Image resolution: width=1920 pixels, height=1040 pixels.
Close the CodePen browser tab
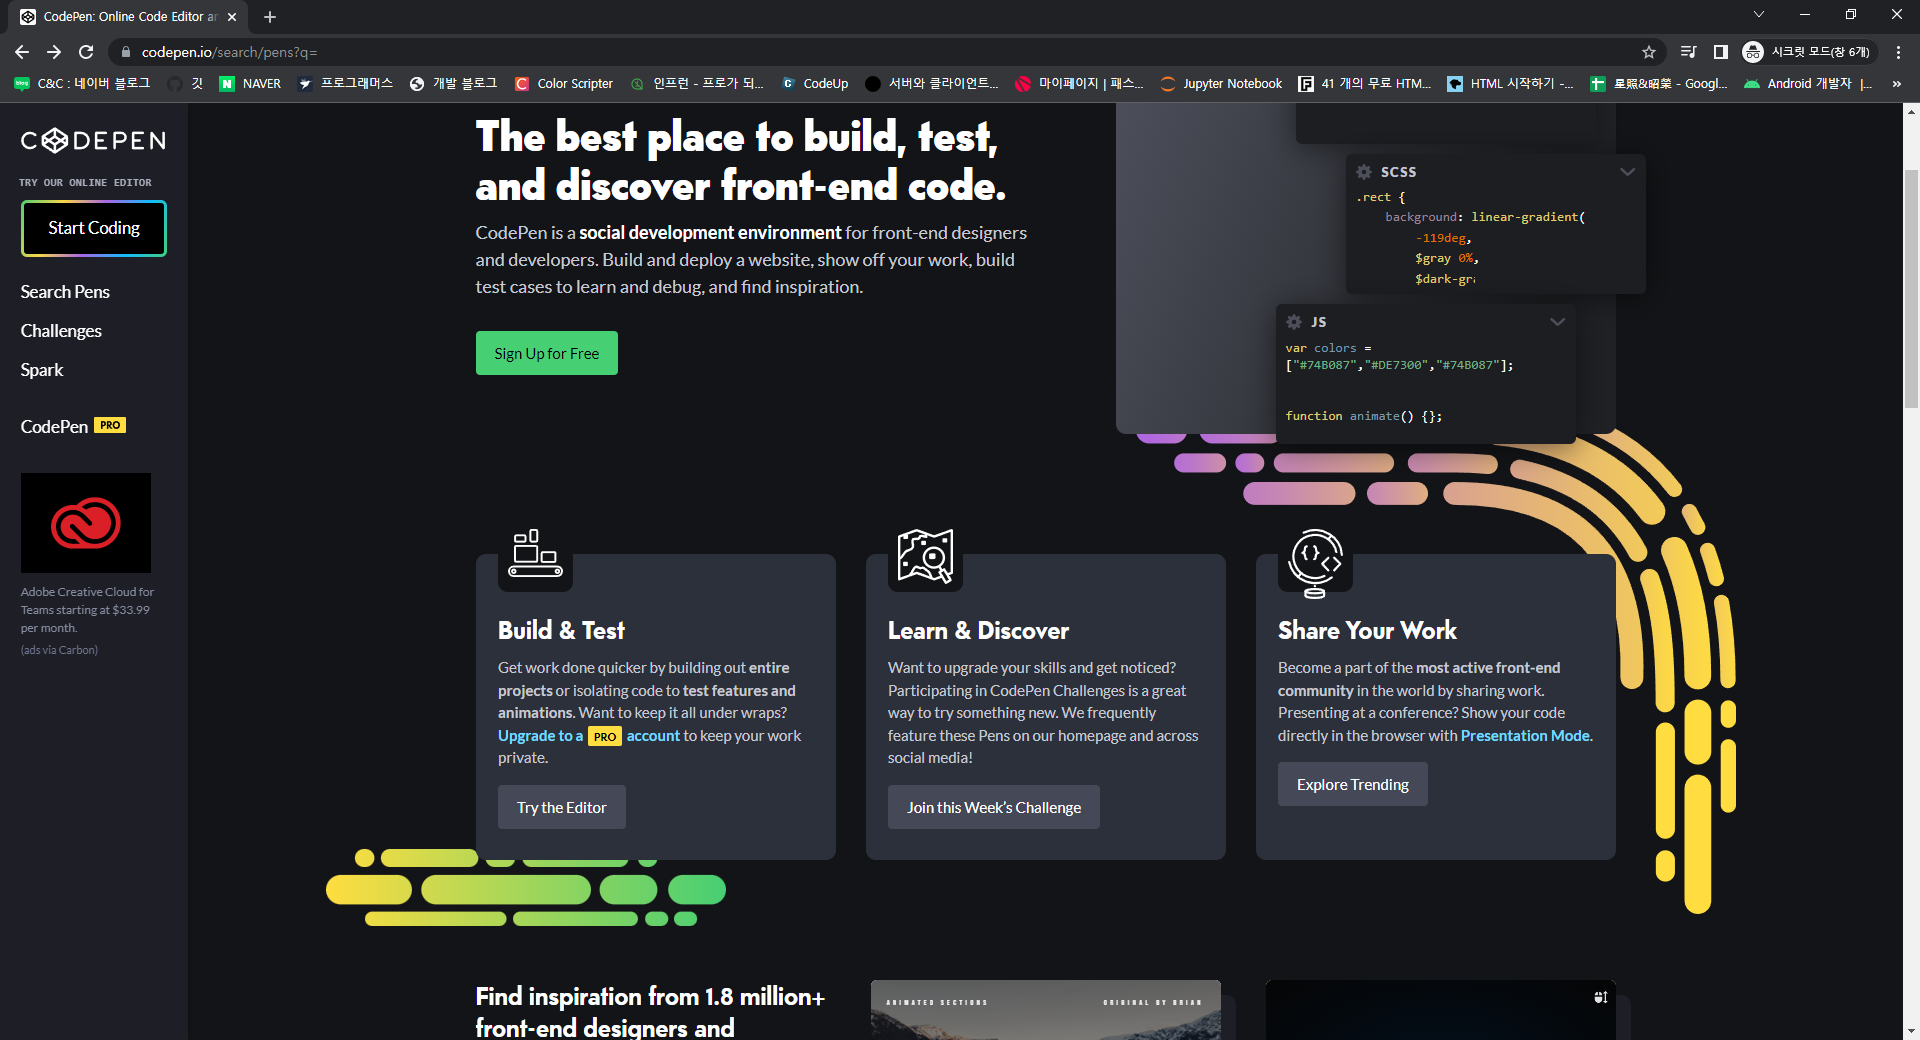[x=232, y=17]
